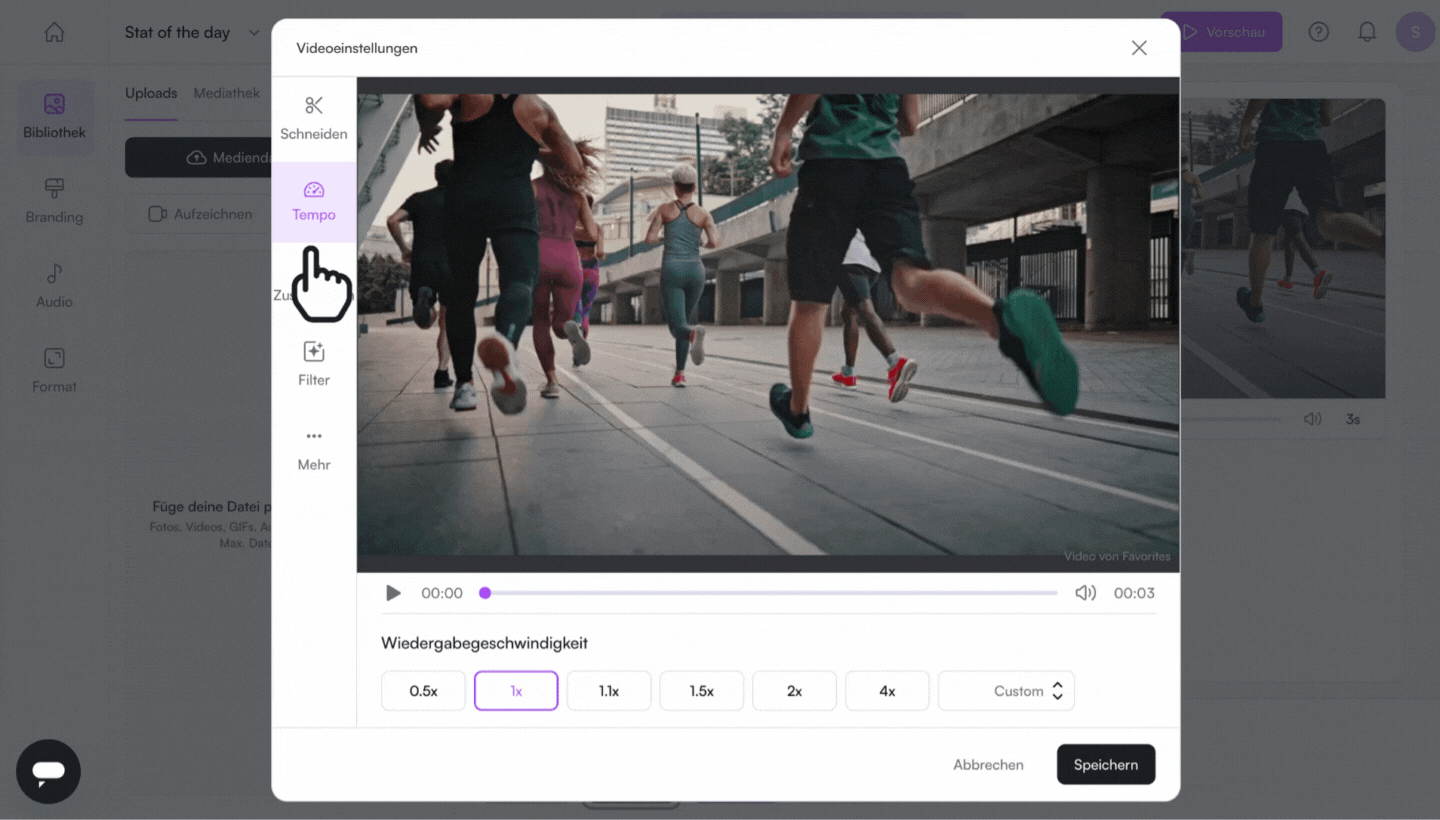Select 2x playback speed
Screen dimensions: 1440x820
[x=794, y=691]
